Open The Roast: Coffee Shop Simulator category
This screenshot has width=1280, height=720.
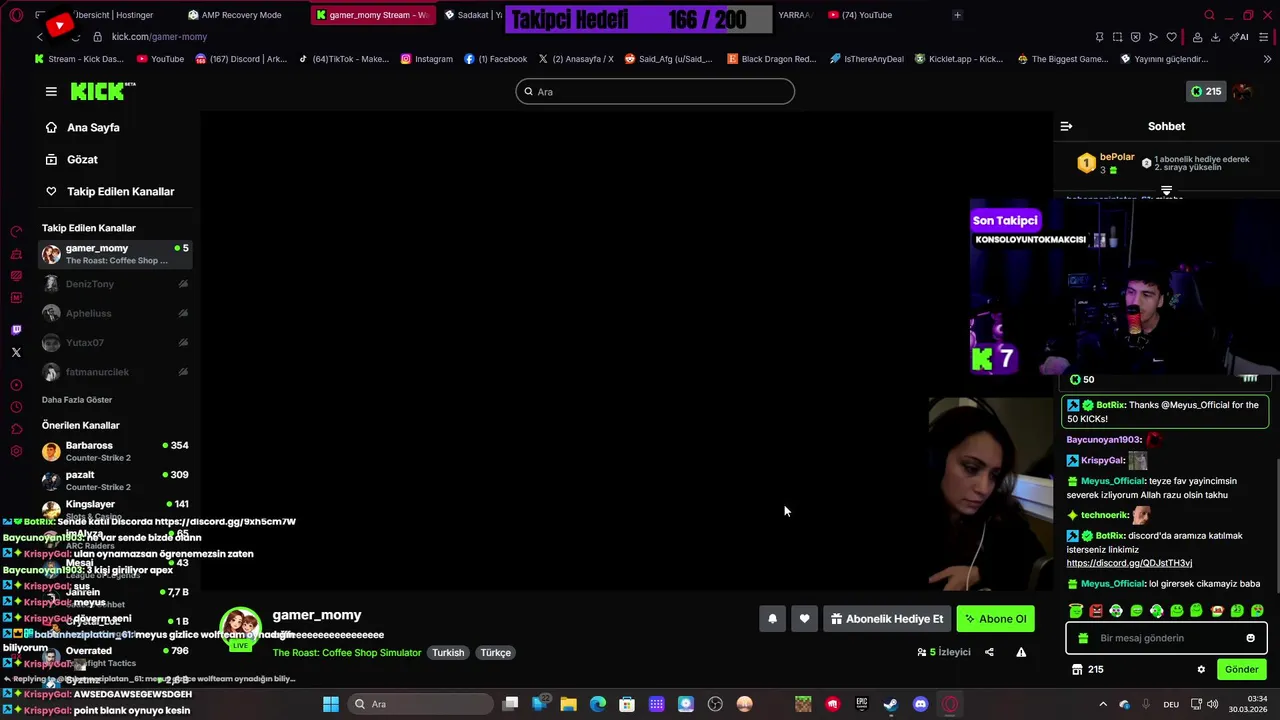(347, 653)
